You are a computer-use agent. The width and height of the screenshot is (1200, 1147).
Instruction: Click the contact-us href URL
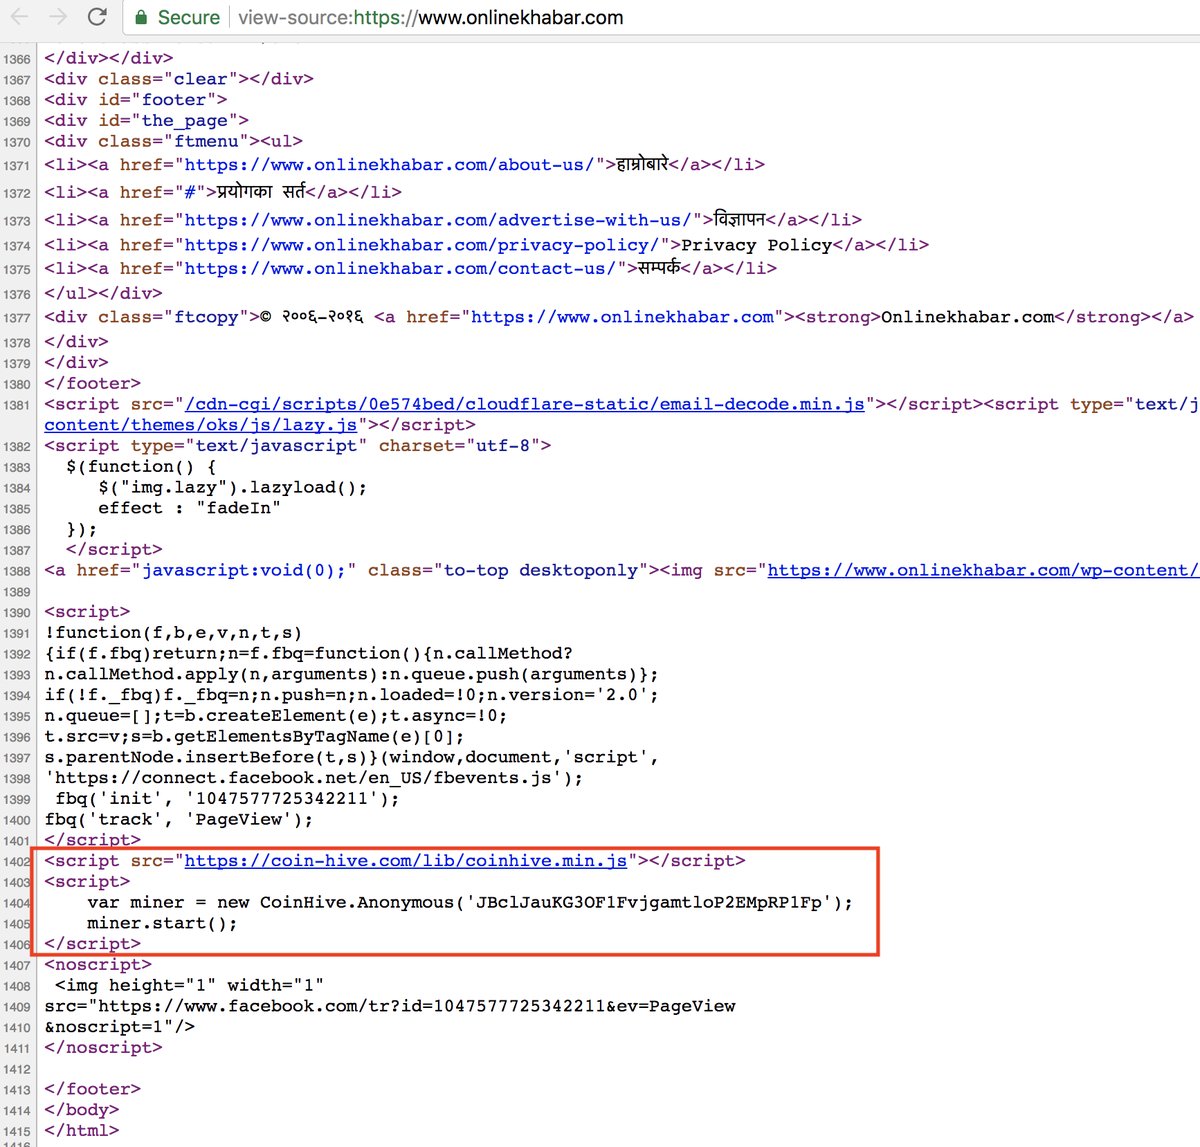(x=400, y=269)
